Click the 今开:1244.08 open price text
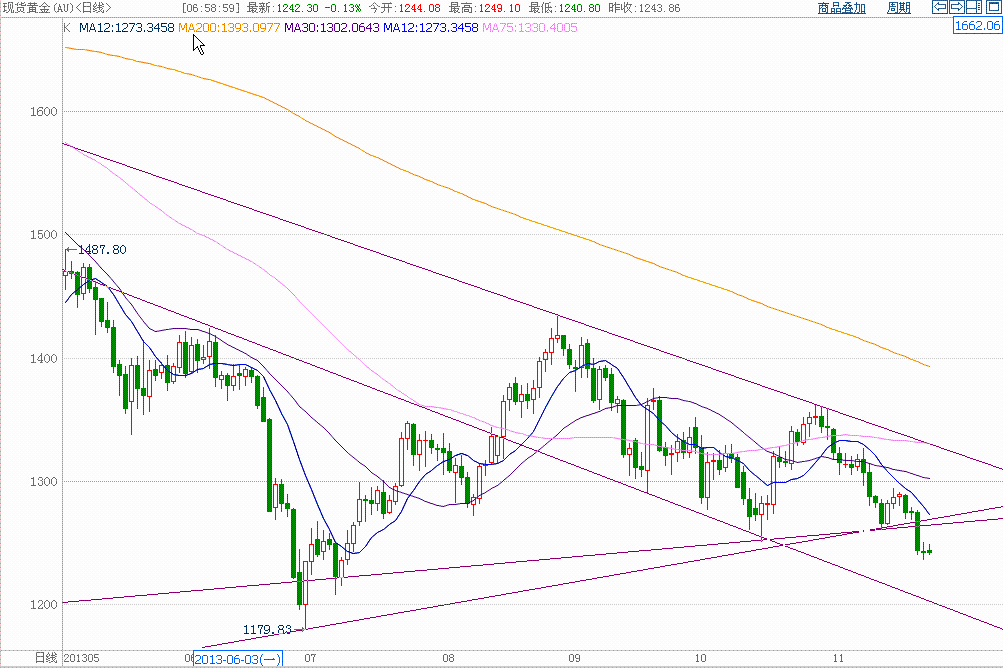The image size is (1003, 668). [x=404, y=8]
